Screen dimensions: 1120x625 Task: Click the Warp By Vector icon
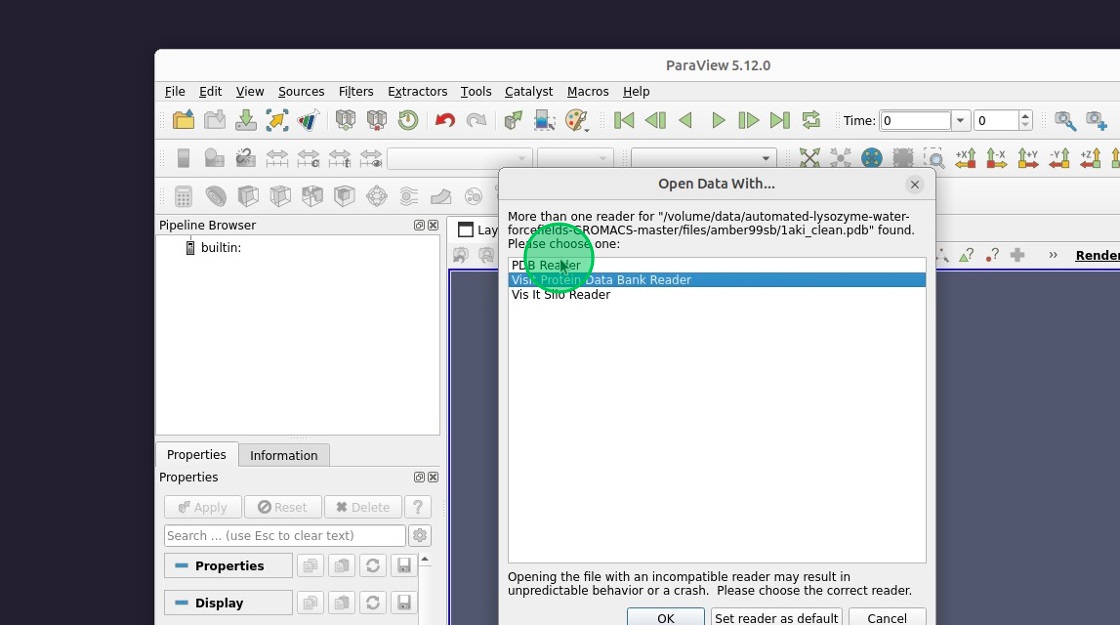tap(441, 196)
